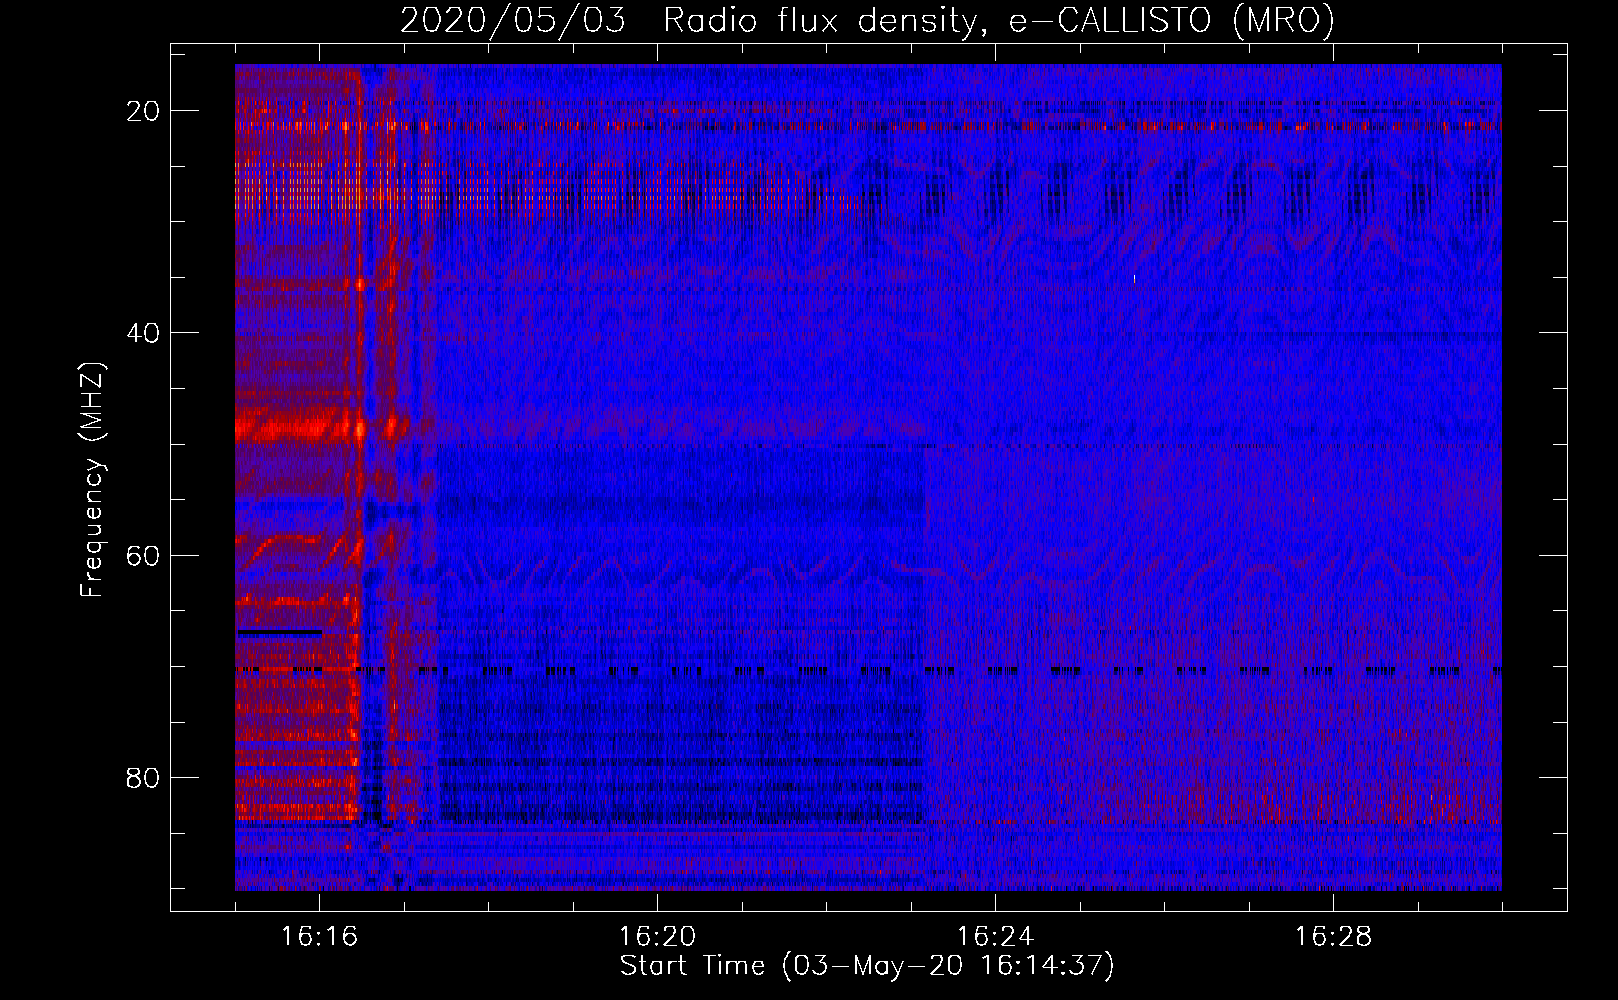Click the 16:20 time tick label
Image resolution: width=1618 pixels, height=1000 pixels.
point(657,937)
